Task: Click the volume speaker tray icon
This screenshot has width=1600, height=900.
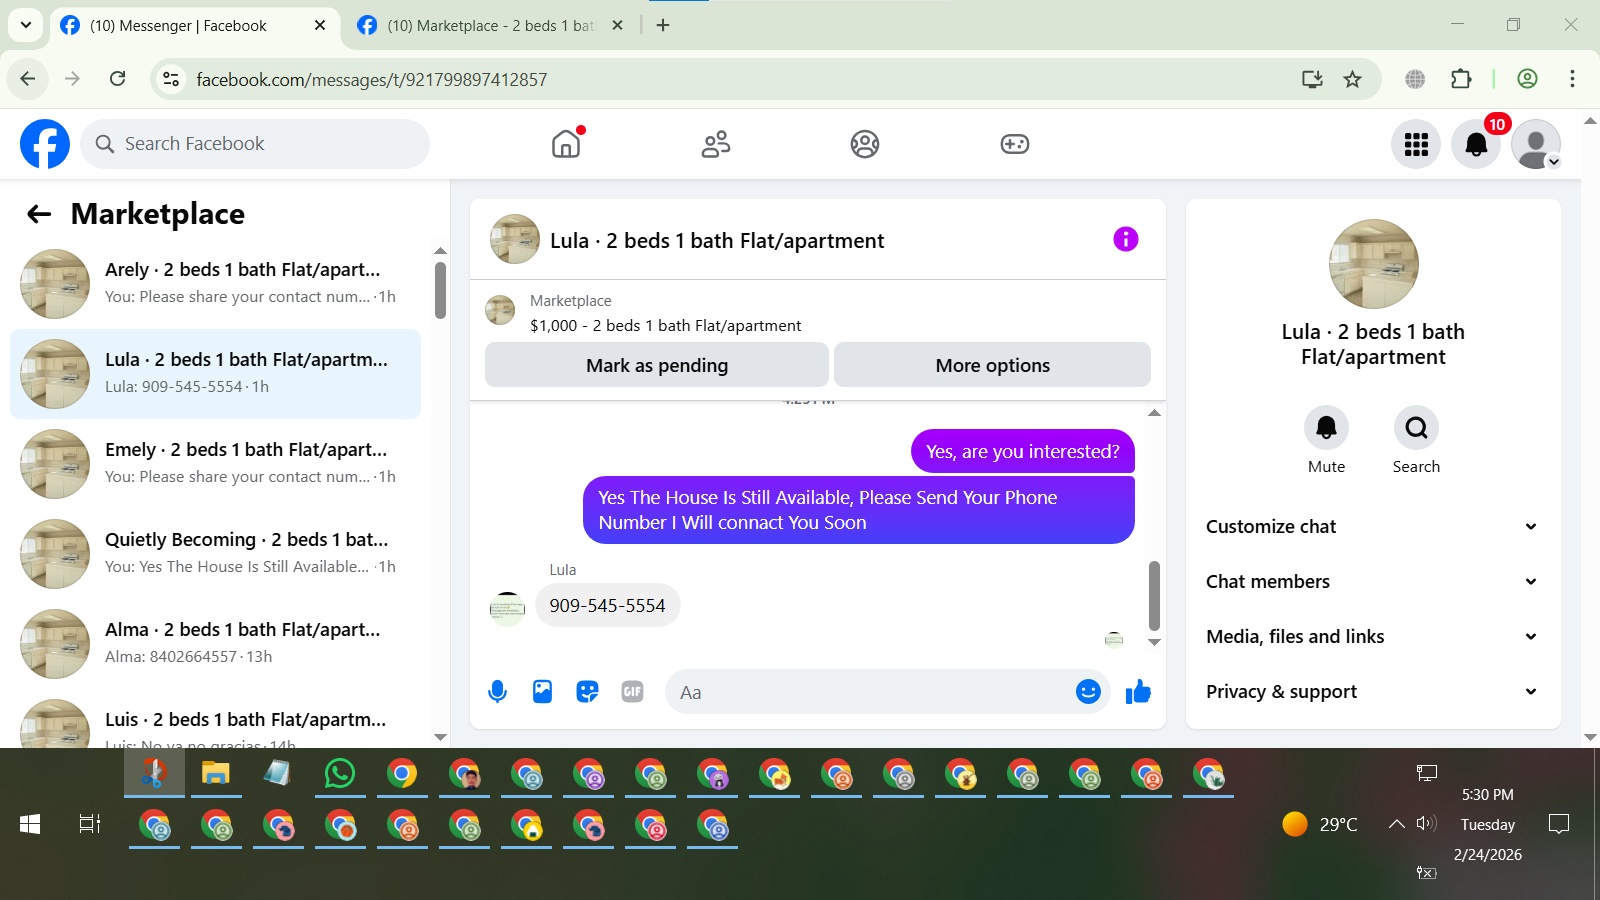Action: 1426,823
